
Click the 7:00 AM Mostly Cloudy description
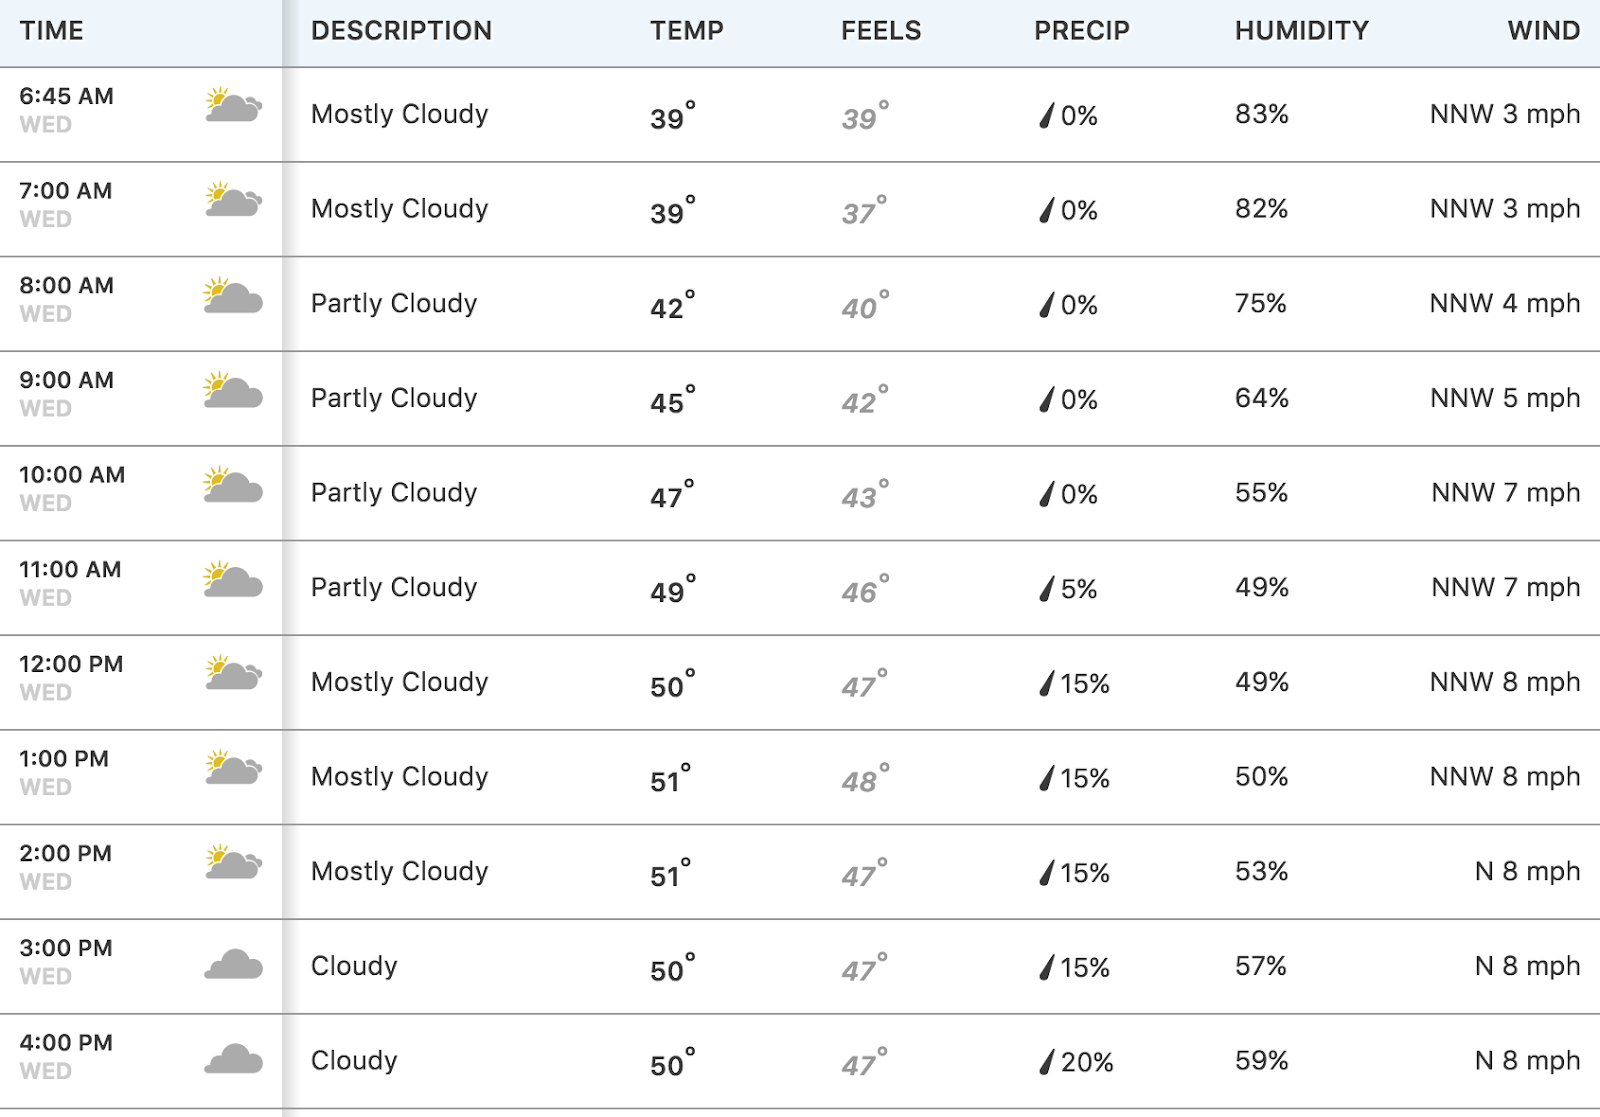[399, 209]
